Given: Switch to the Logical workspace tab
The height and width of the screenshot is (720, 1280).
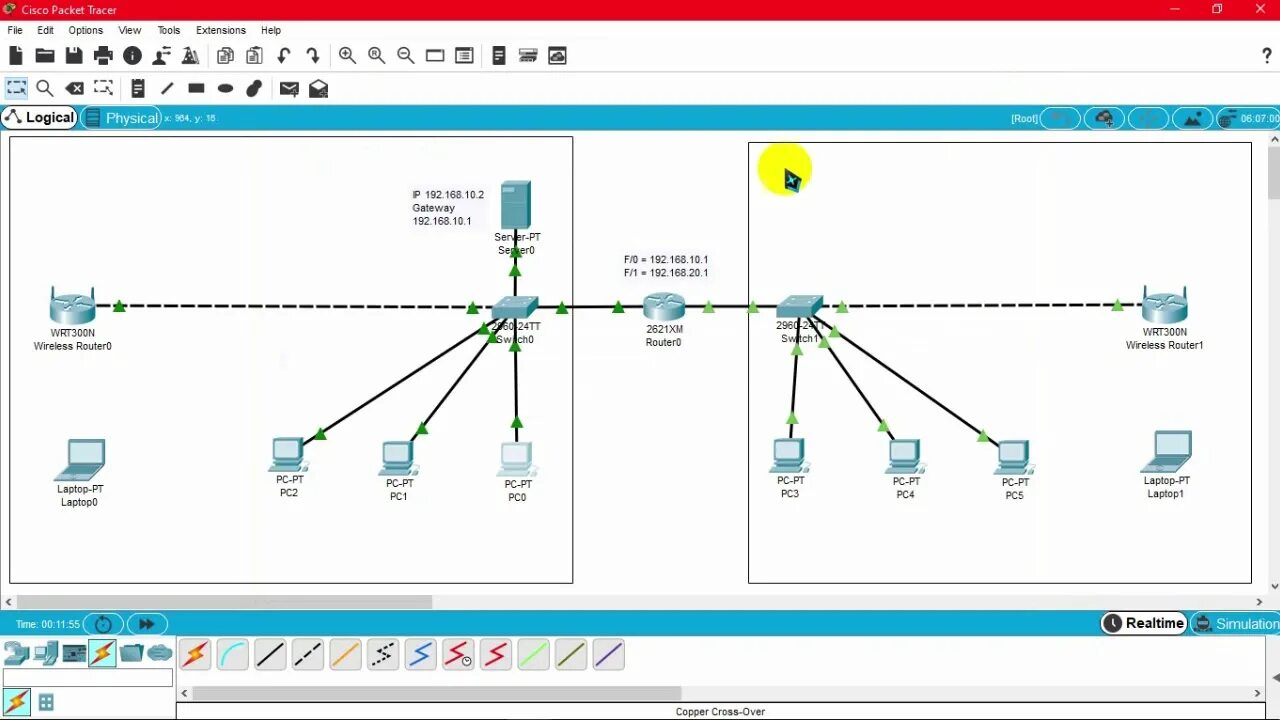Looking at the screenshot, I should pyautogui.click(x=40, y=118).
